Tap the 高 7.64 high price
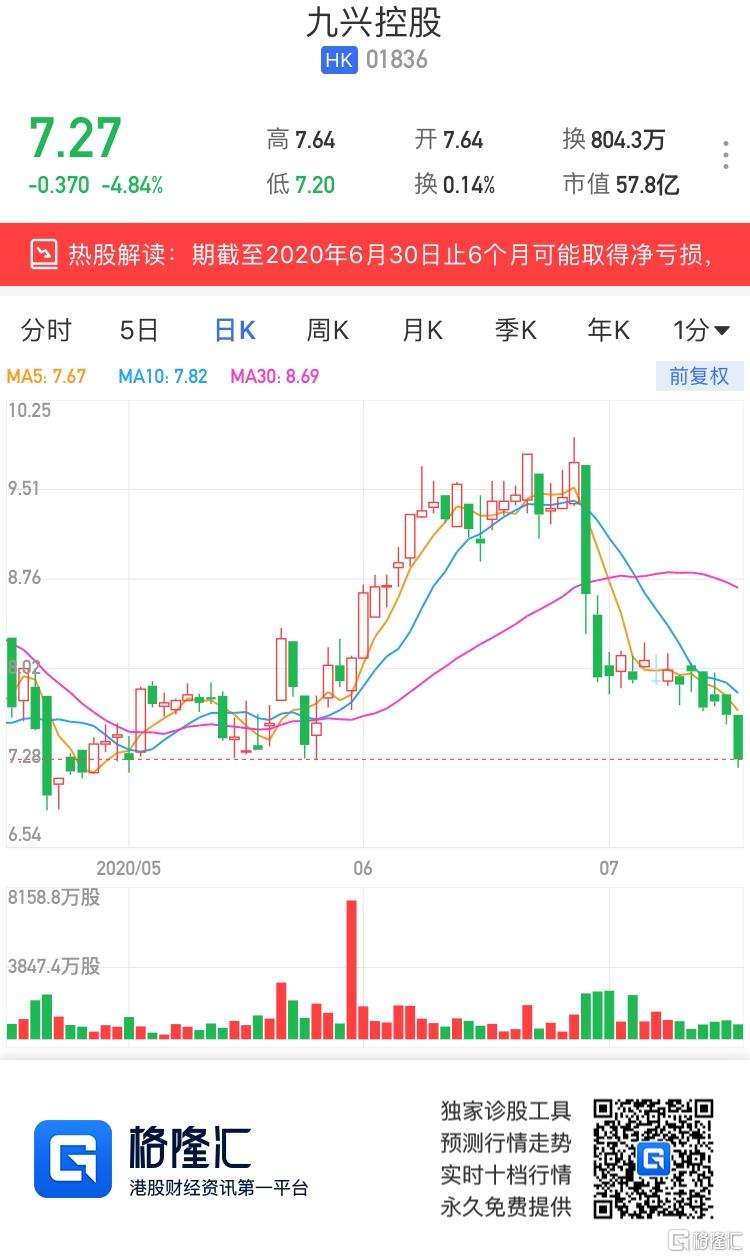 [300, 140]
